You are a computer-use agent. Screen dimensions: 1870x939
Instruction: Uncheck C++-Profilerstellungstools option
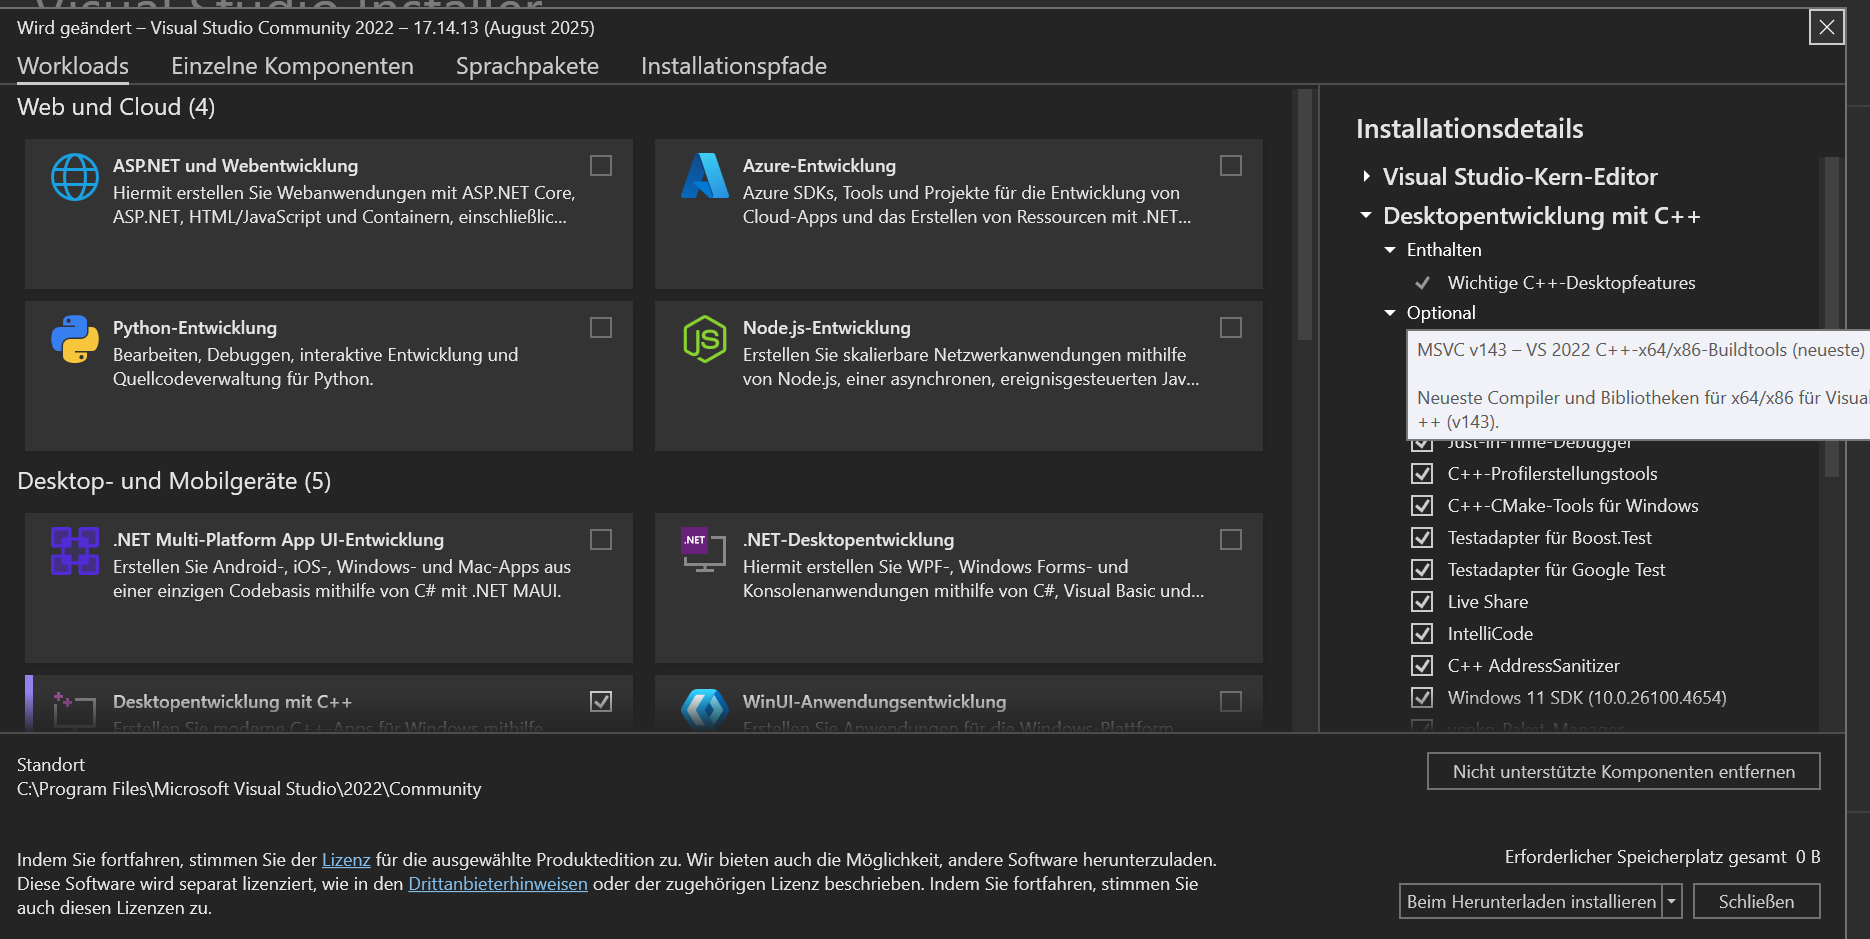pos(1422,474)
